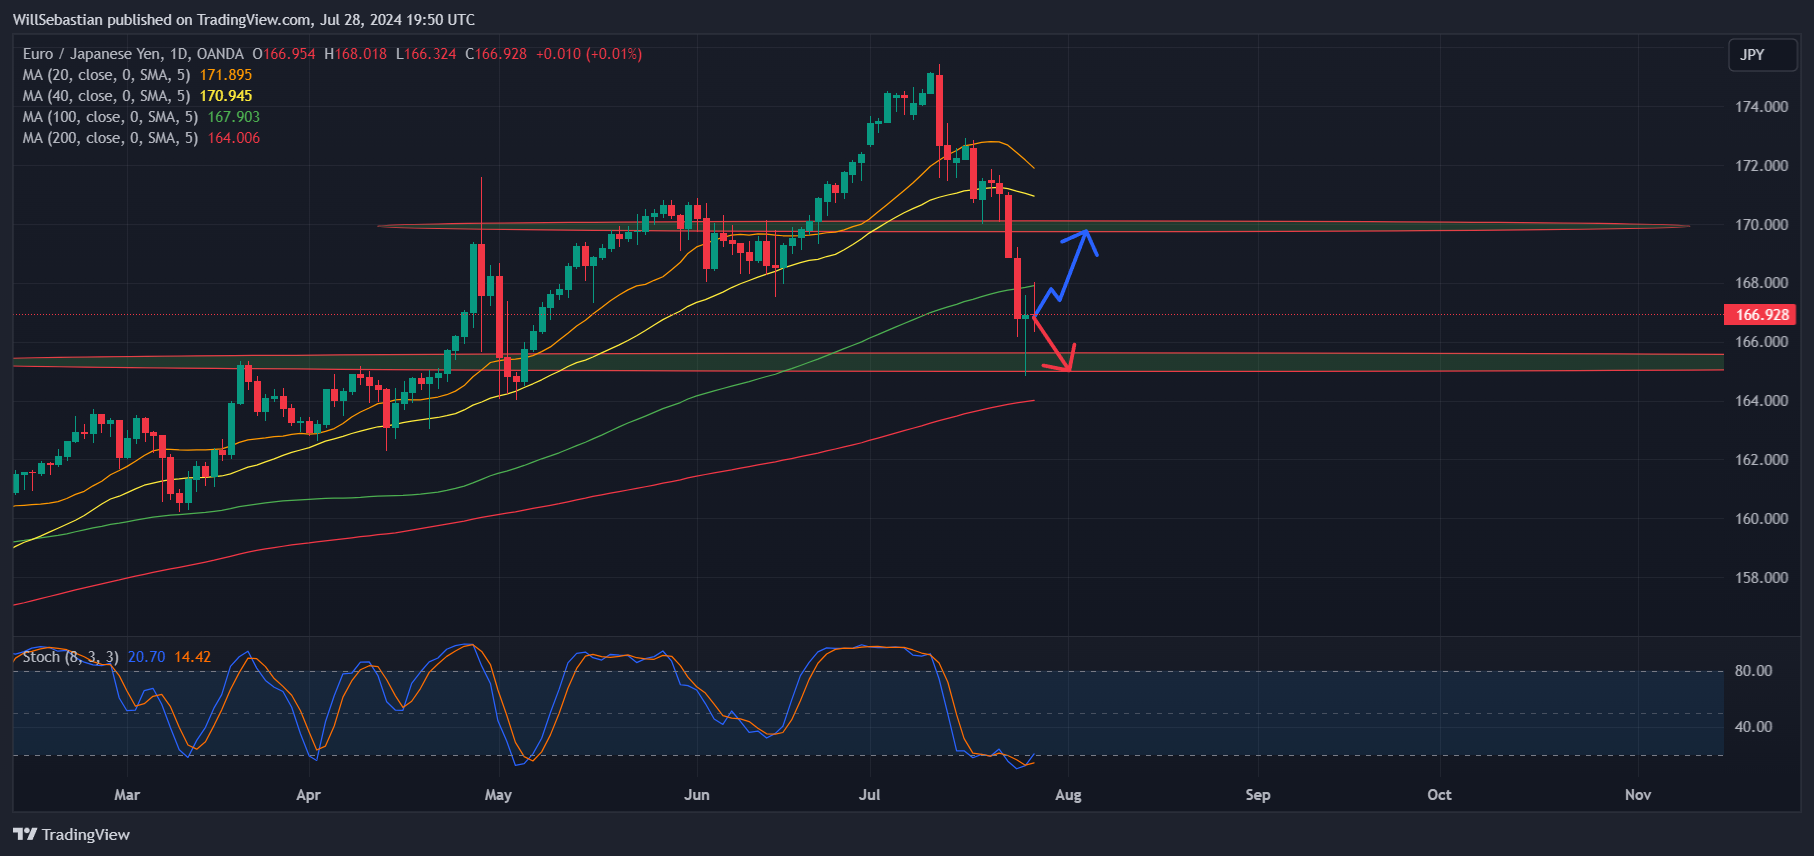This screenshot has width=1814, height=856.
Task: Click the JPY currency button
Action: coord(1763,55)
